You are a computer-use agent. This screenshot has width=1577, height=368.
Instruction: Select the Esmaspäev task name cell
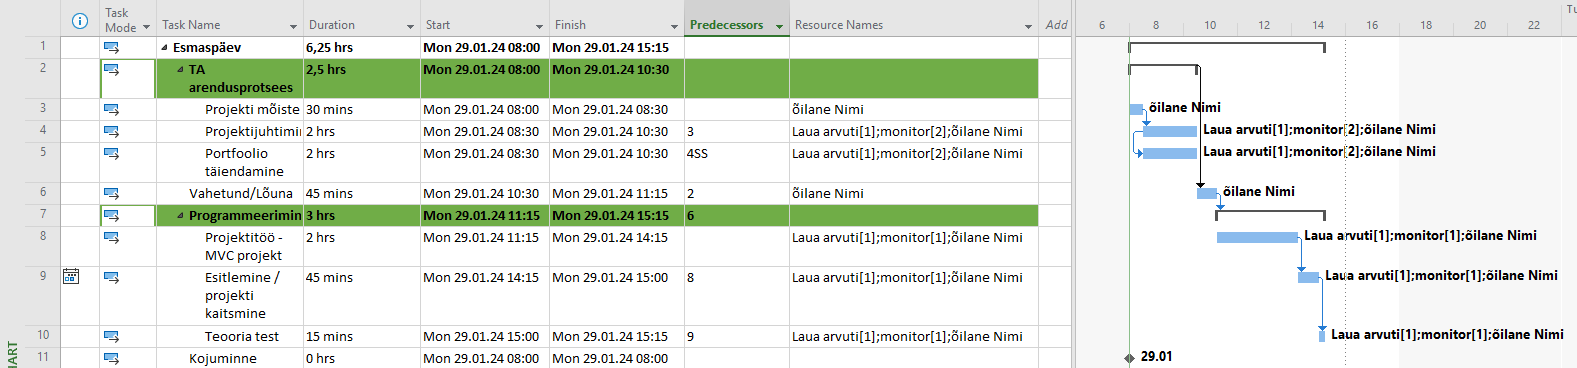(x=230, y=47)
